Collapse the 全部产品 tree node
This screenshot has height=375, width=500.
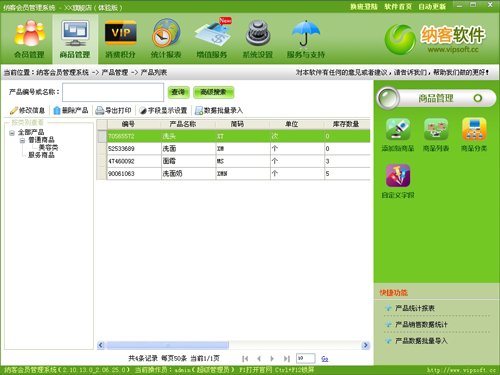coord(12,133)
